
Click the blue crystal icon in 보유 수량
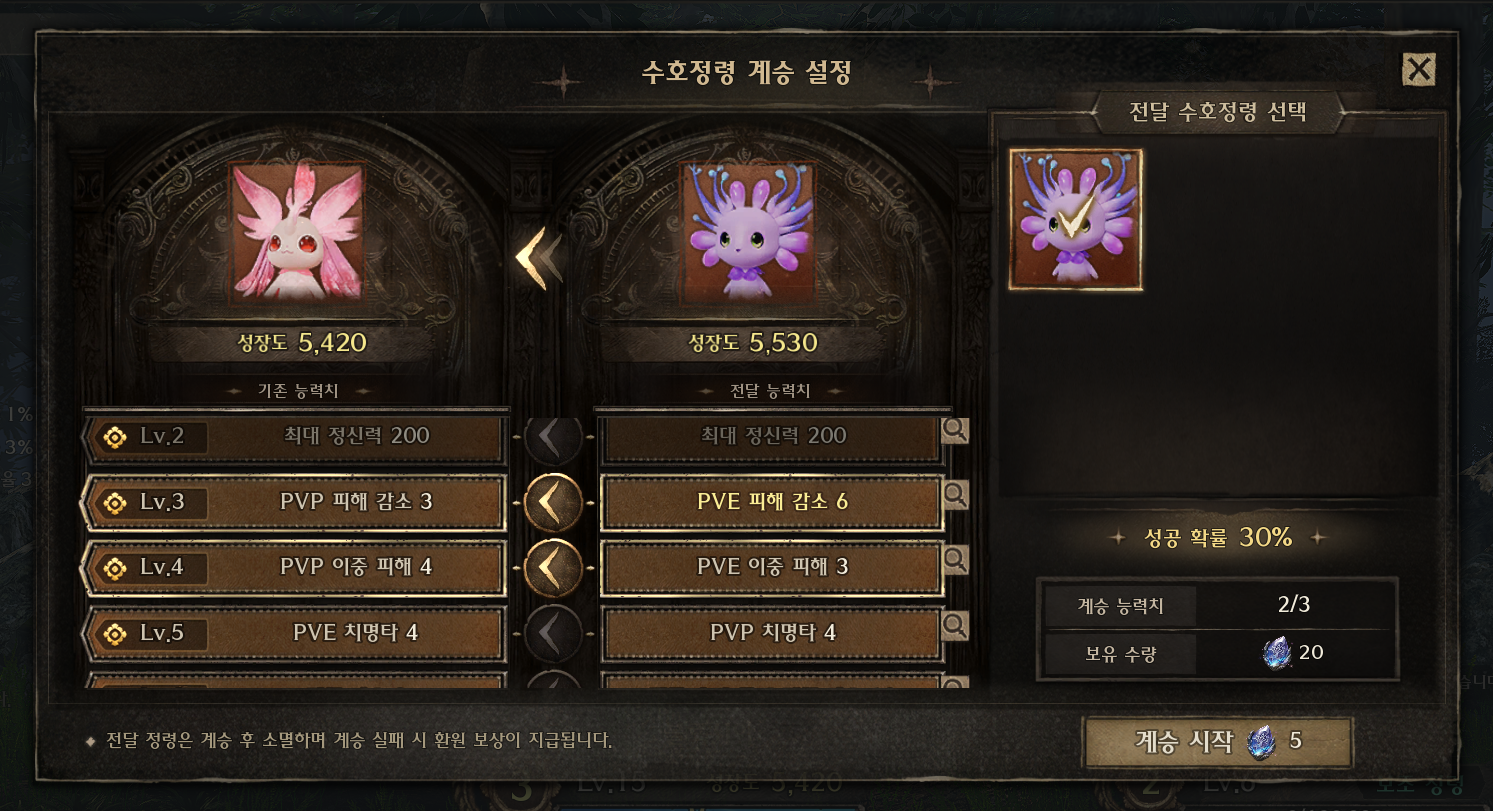coord(1277,653)
